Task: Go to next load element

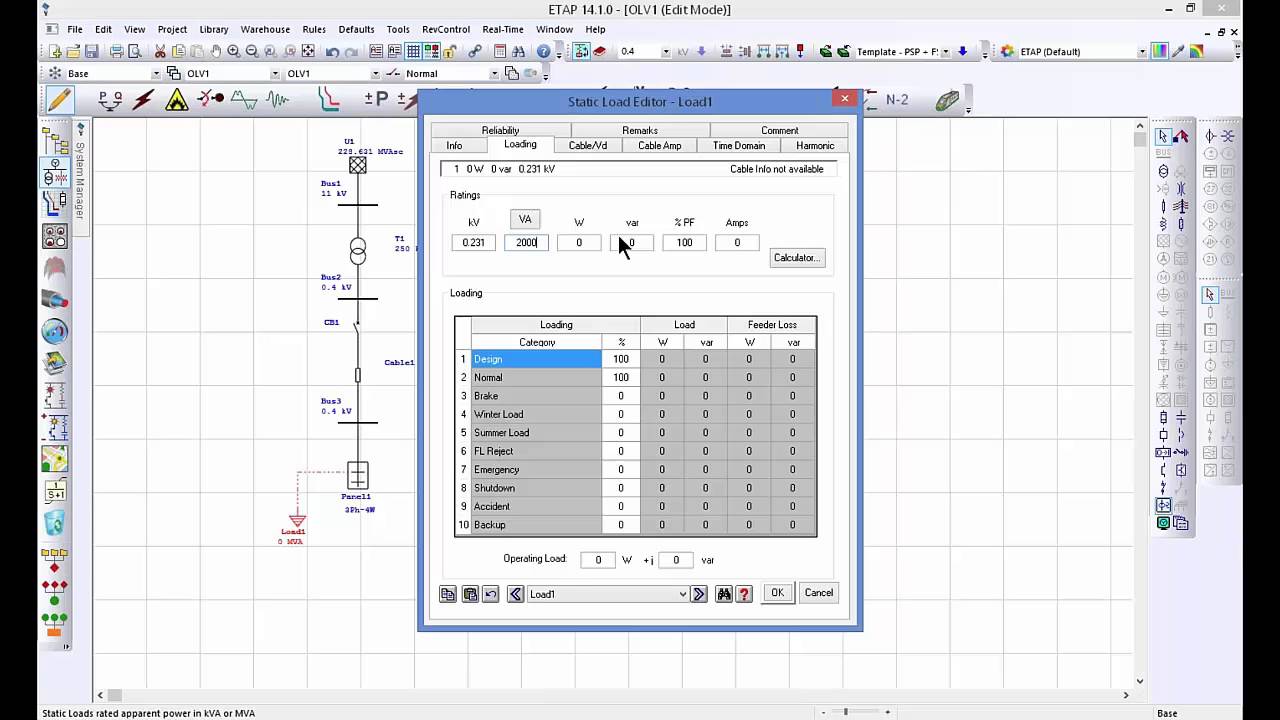Action: coord(699,594)
